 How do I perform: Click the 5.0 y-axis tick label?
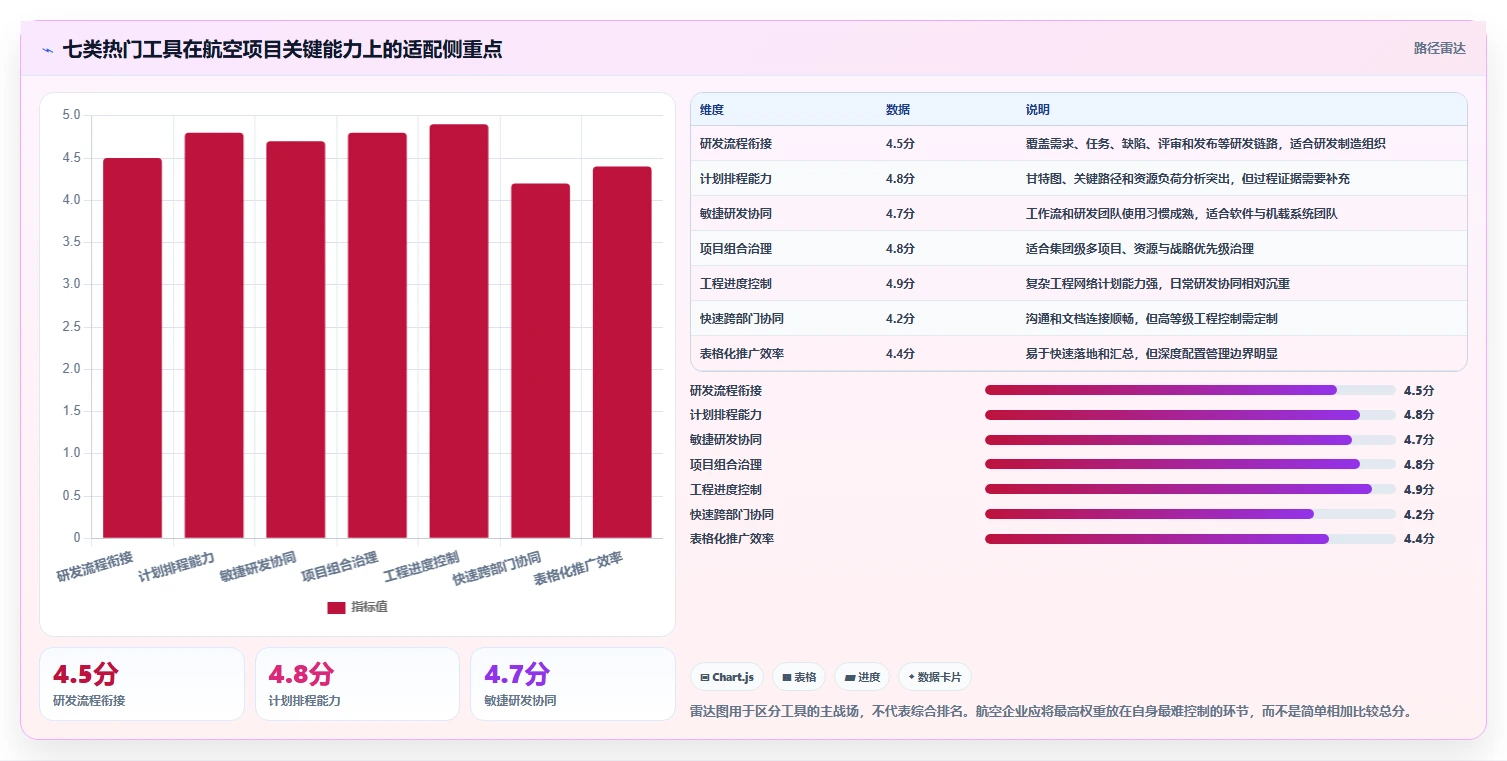tap(71, 115)
